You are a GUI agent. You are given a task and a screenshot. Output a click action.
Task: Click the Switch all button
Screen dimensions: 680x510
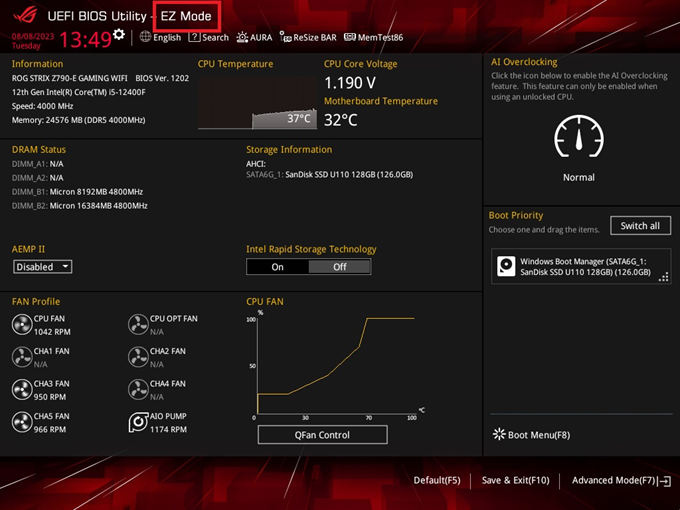tap(640, 226)
